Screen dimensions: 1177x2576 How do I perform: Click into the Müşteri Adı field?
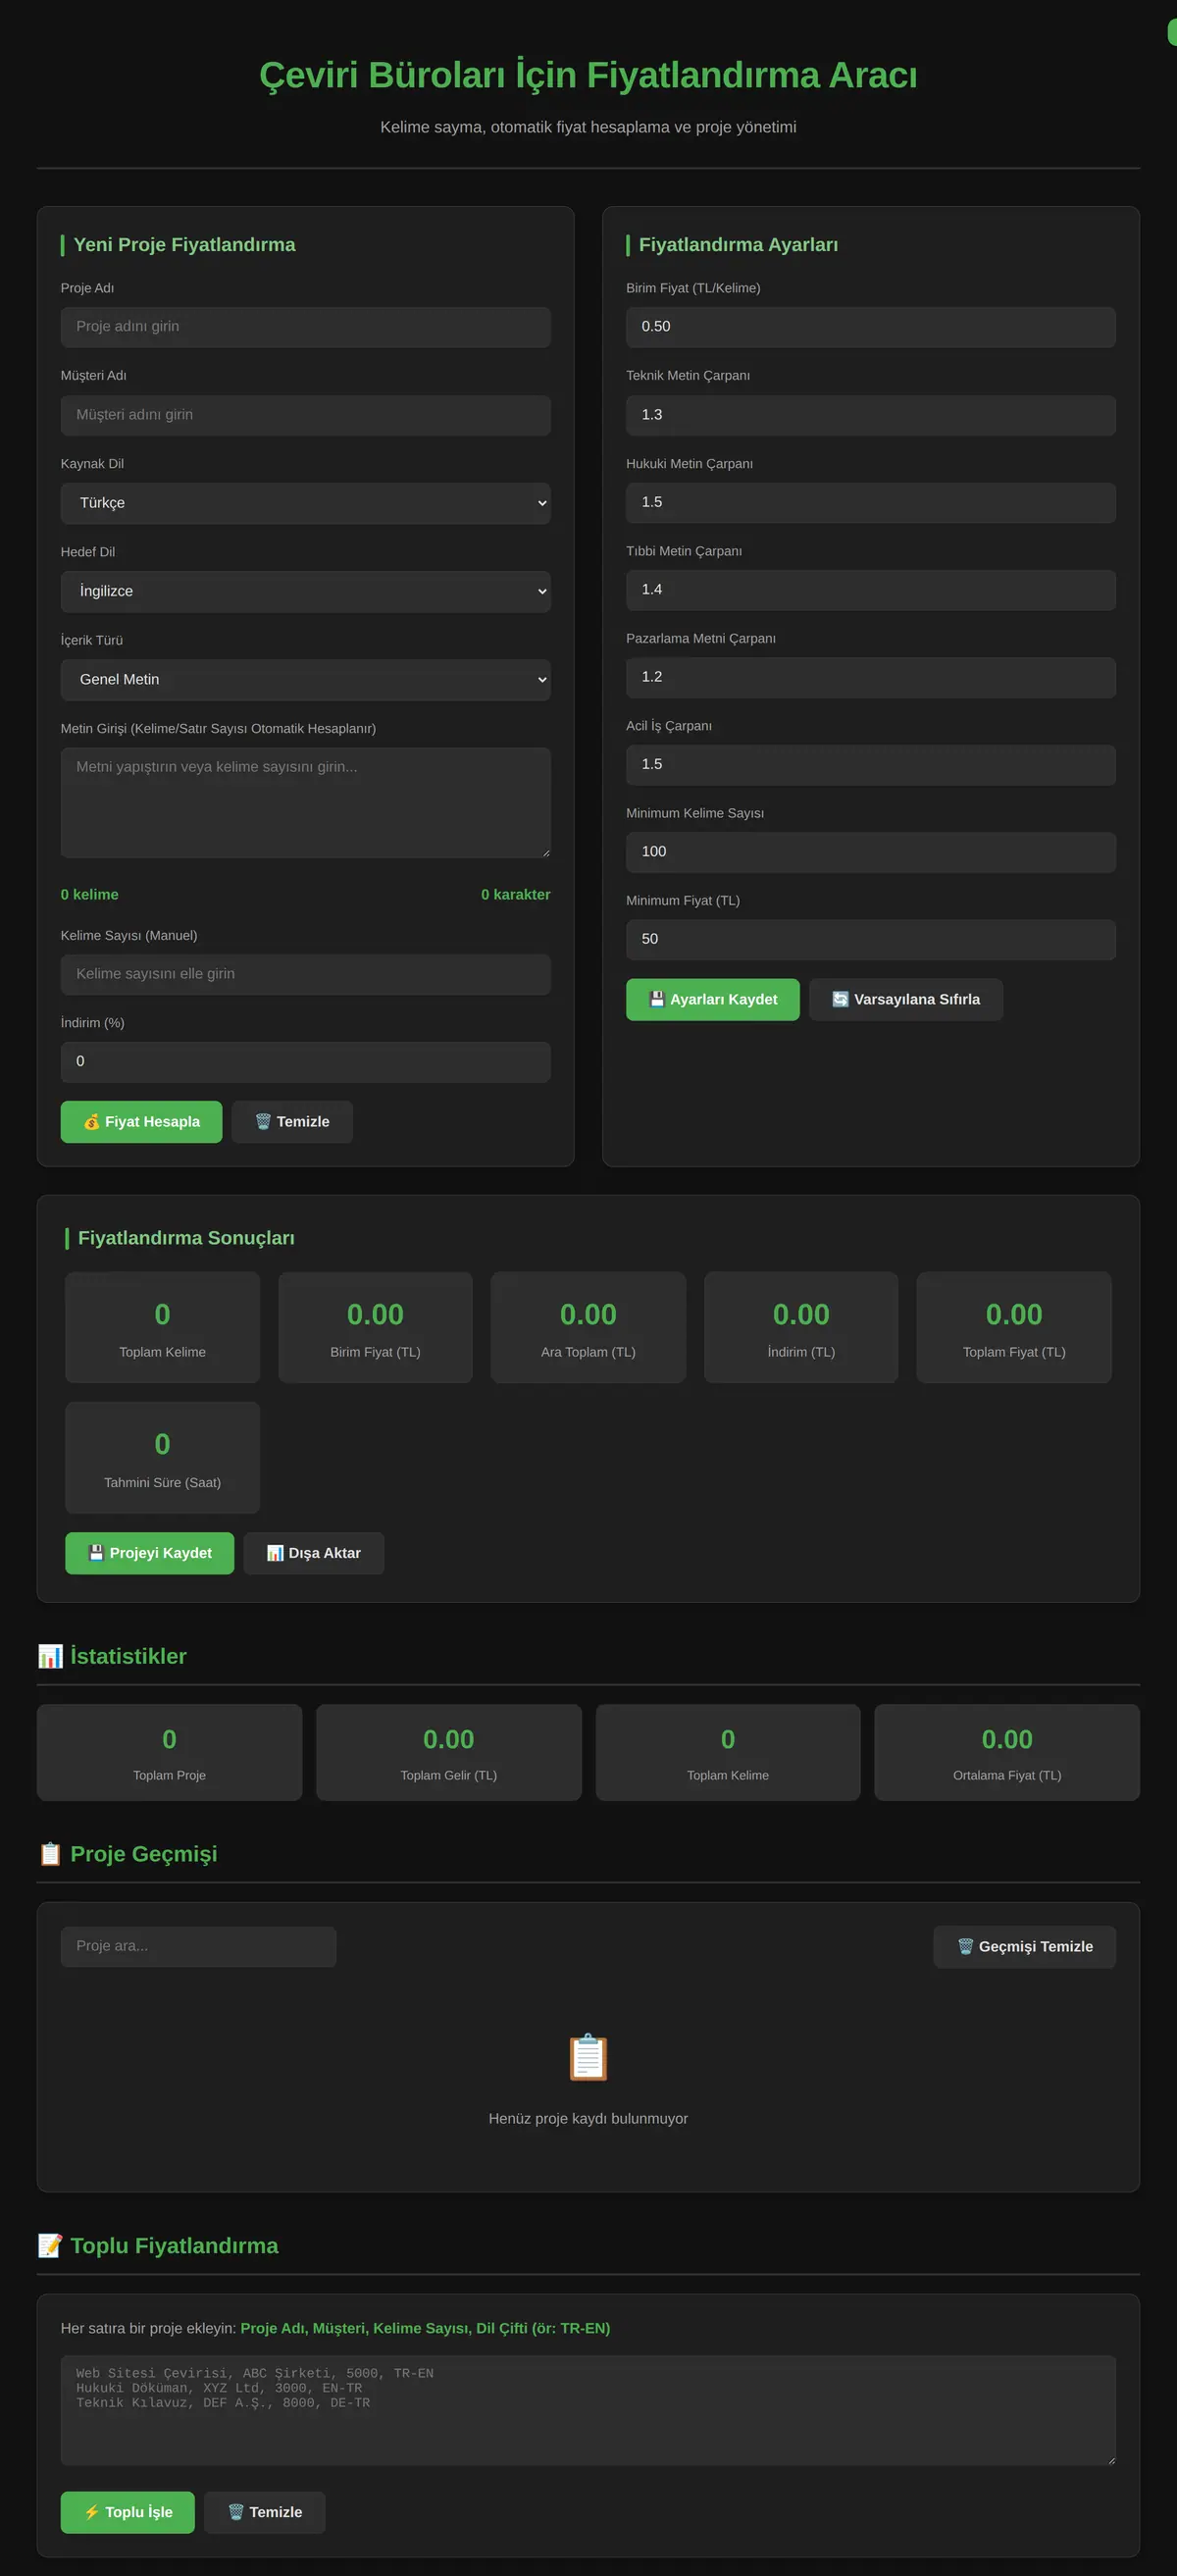(306, 415)
